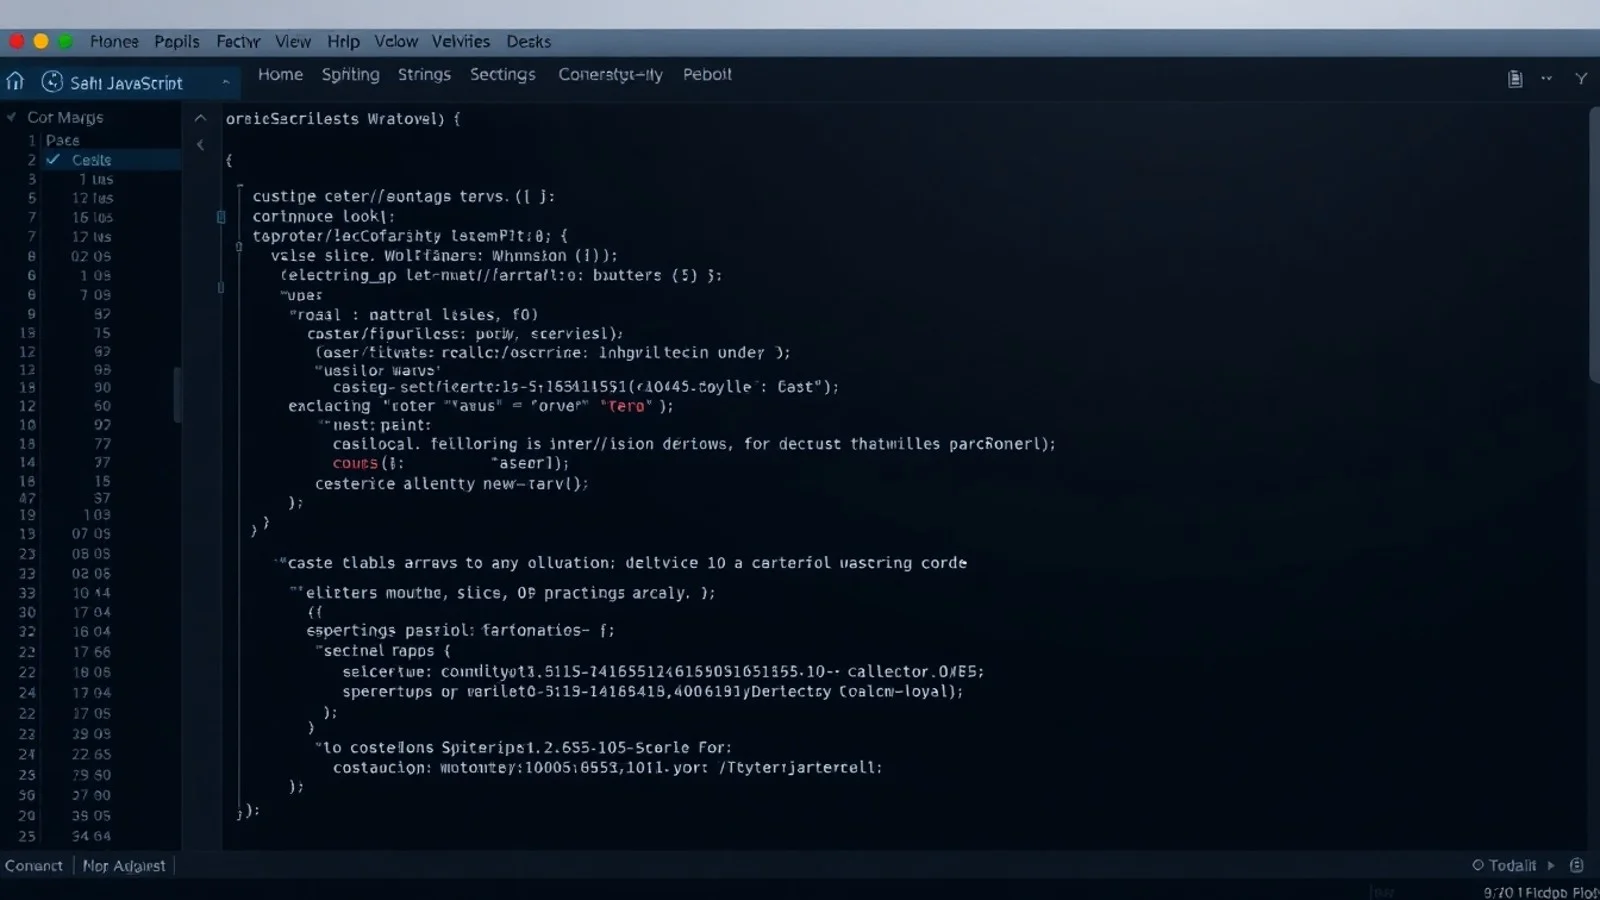The image size is (1600, 900).
Task: Click the code line 'oreicSacrilests Wratovel) {'
Action: click(x=343, y=118)
